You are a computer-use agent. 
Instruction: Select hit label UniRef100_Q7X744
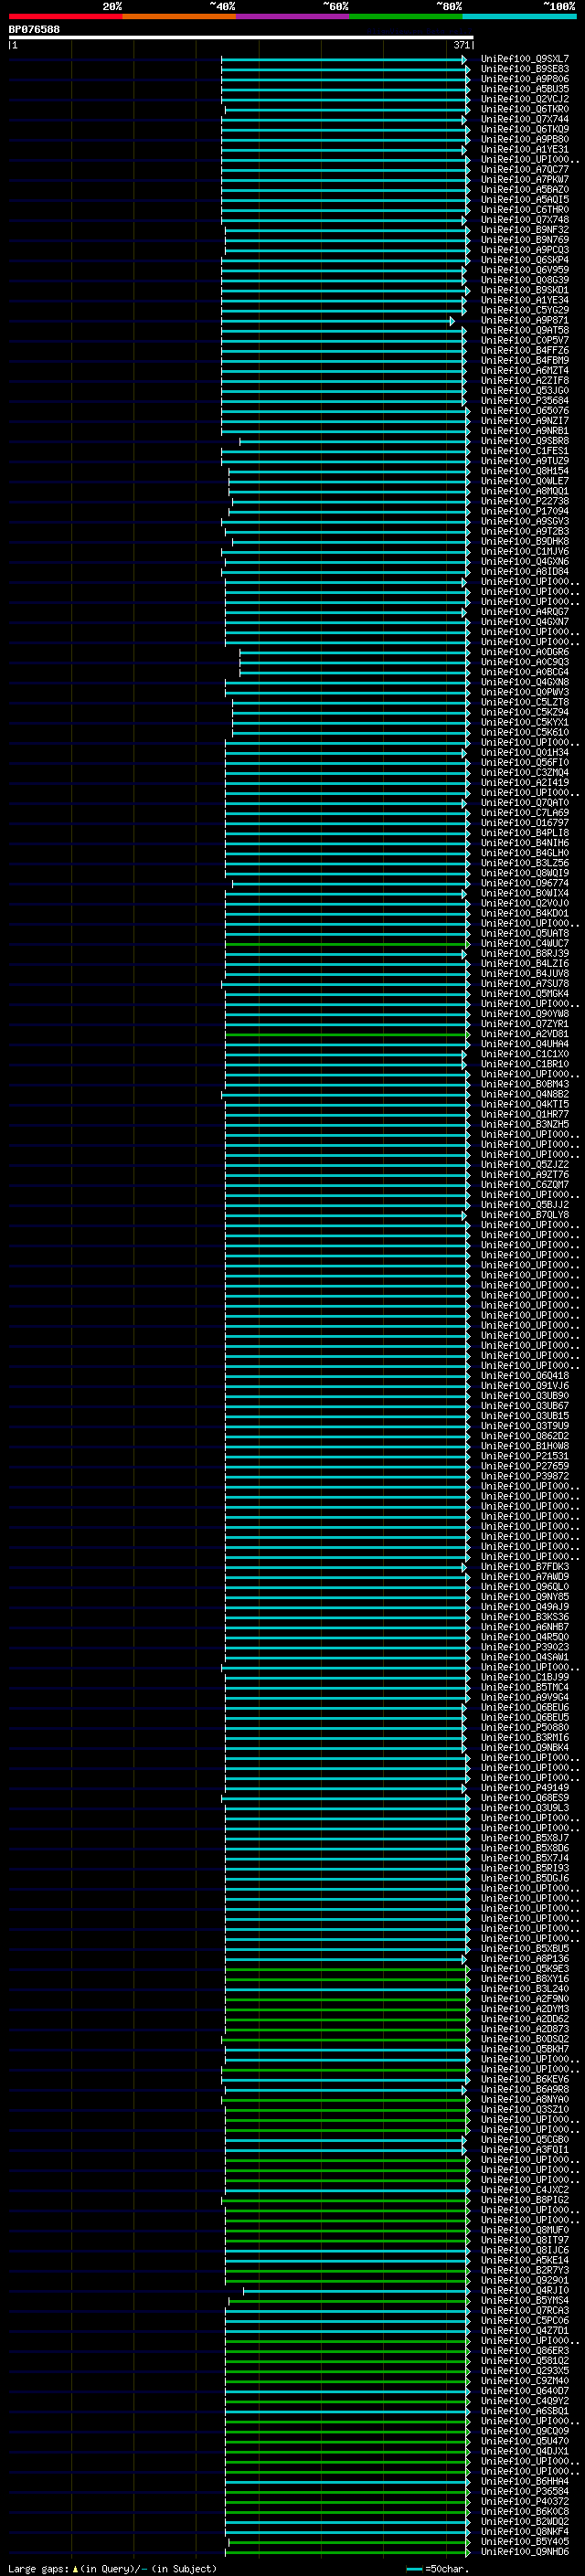pos(524,119)
